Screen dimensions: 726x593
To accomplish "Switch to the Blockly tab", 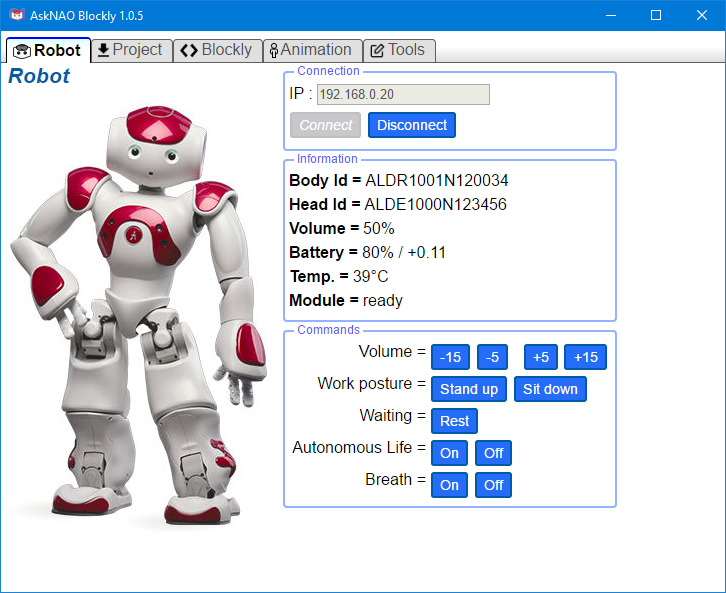I will (x=216, y=50).
